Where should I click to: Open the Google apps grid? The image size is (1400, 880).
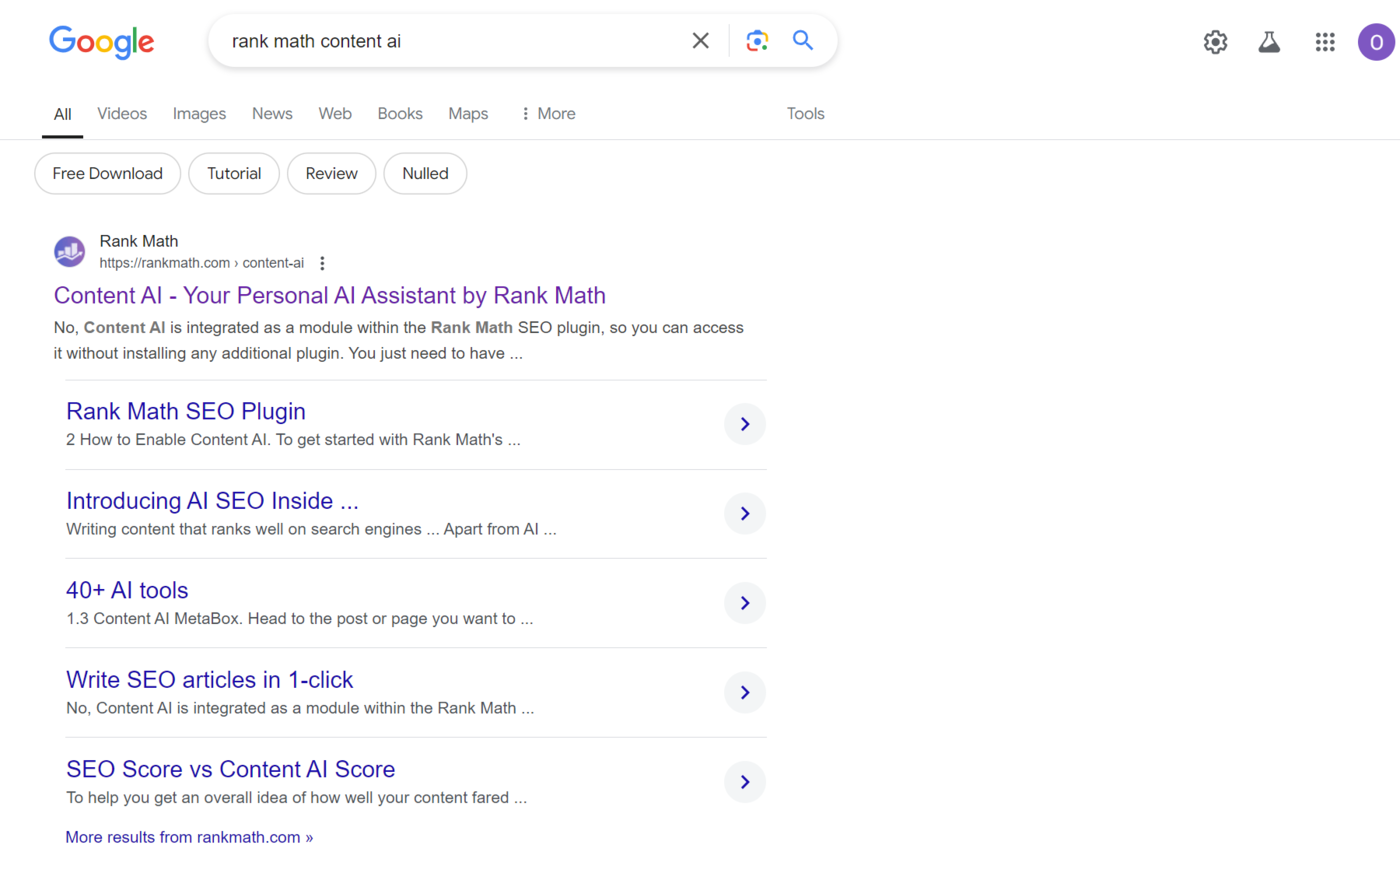coord(1325,42)
